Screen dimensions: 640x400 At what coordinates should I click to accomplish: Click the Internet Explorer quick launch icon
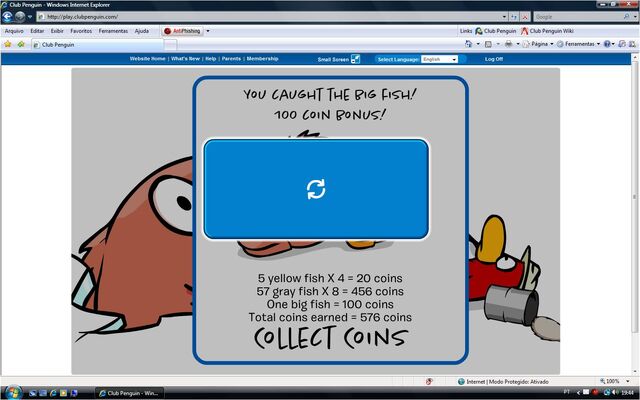(53, 393)
